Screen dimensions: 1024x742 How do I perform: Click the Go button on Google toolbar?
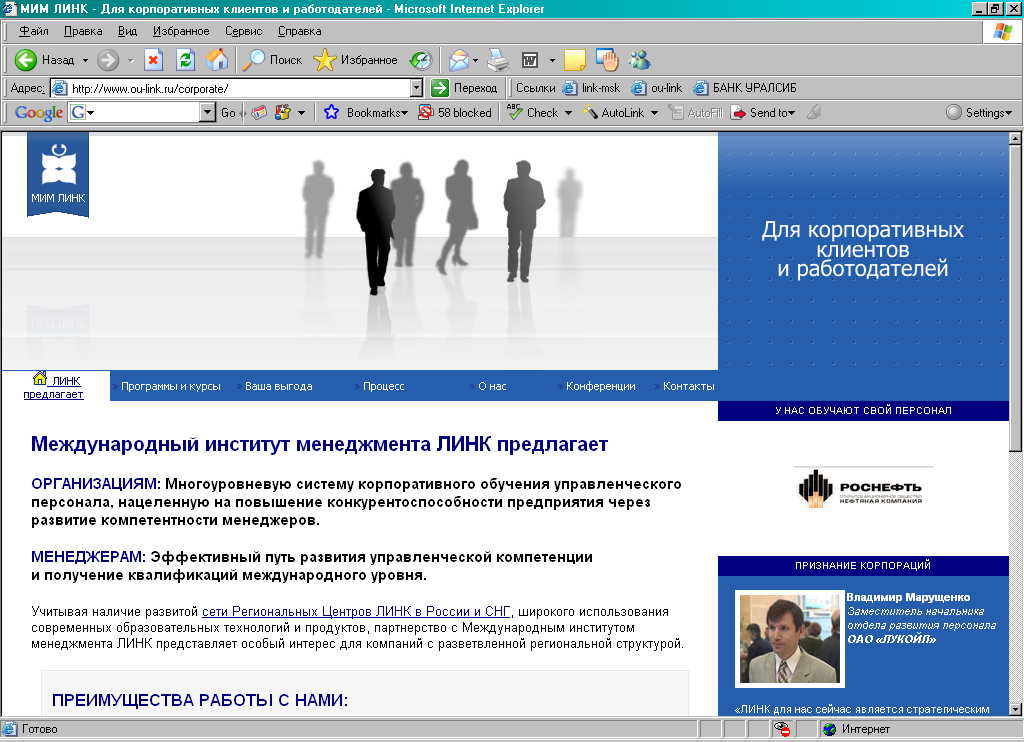(x=228, y=112)
